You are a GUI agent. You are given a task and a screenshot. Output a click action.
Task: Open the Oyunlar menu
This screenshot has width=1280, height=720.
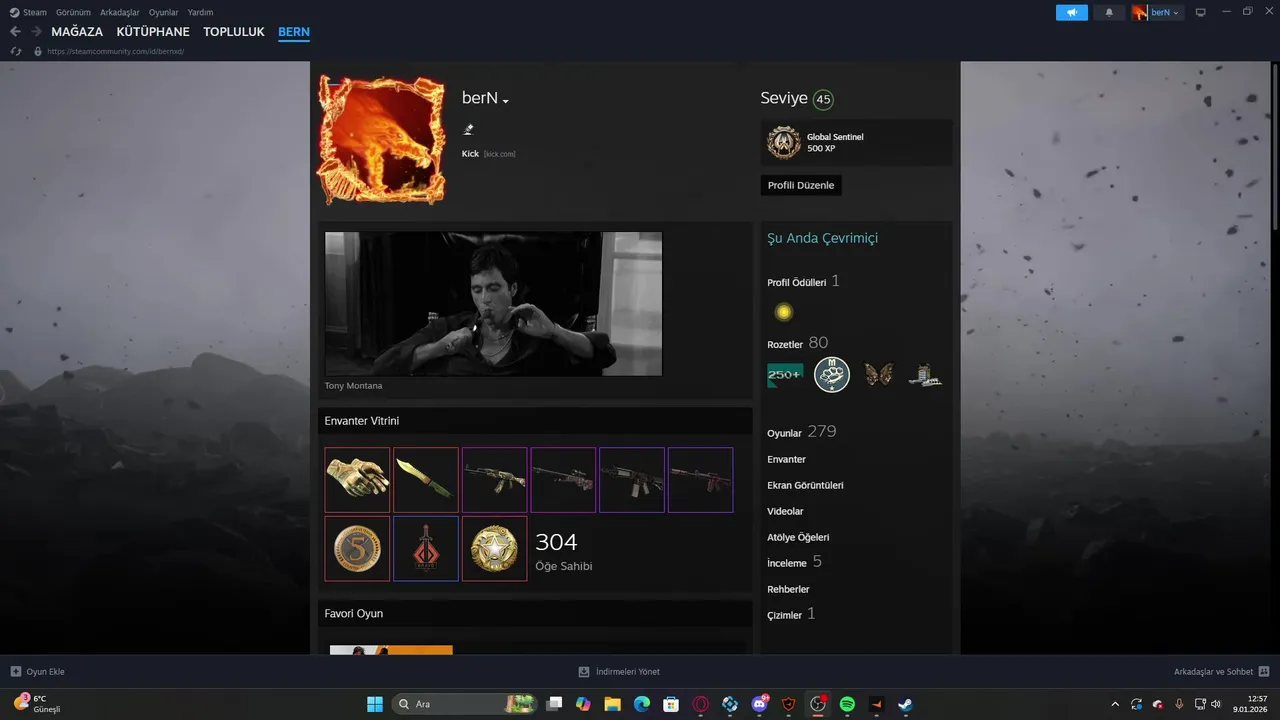pos(164,12)
